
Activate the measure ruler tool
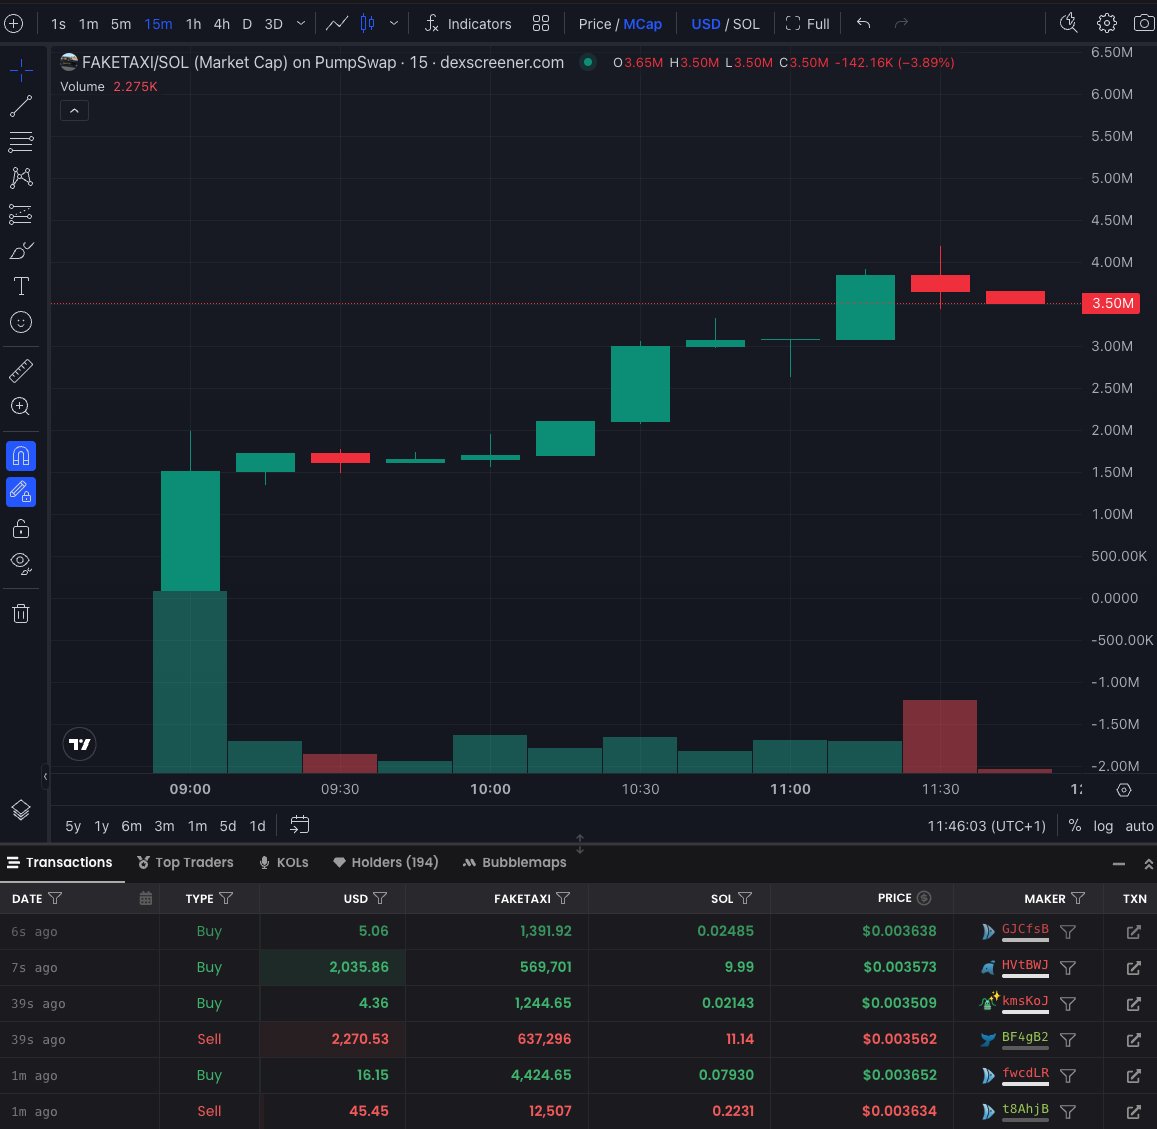click(x=21, y=371)
